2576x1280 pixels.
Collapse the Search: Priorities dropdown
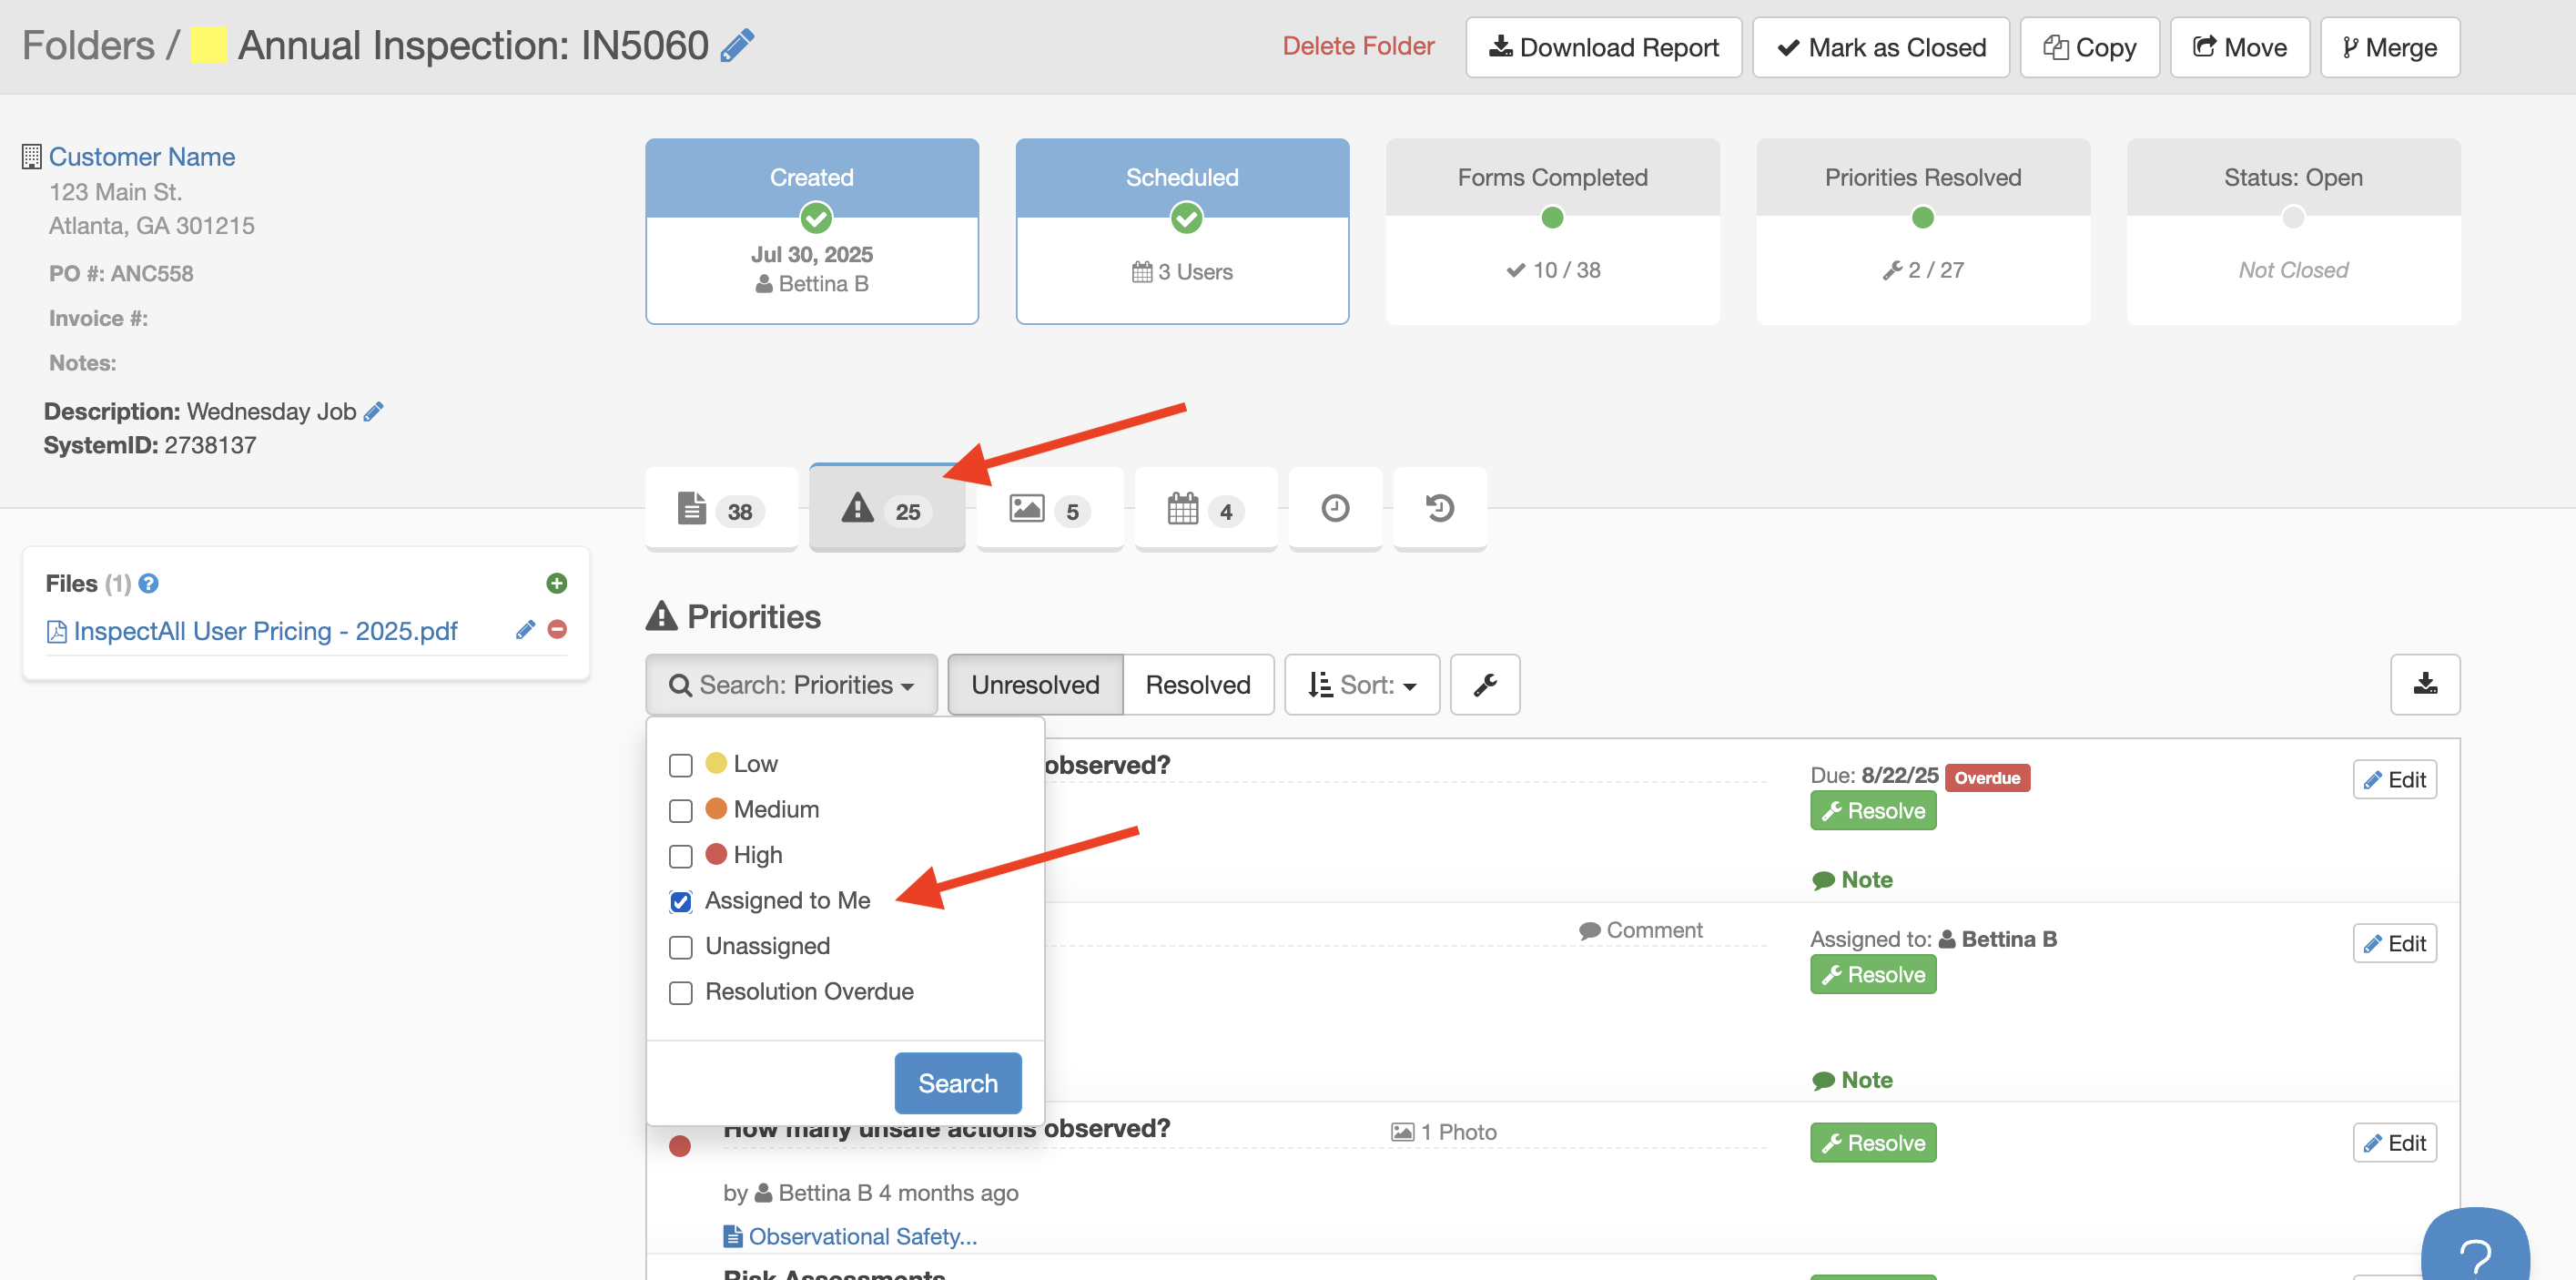click(791, 685)
